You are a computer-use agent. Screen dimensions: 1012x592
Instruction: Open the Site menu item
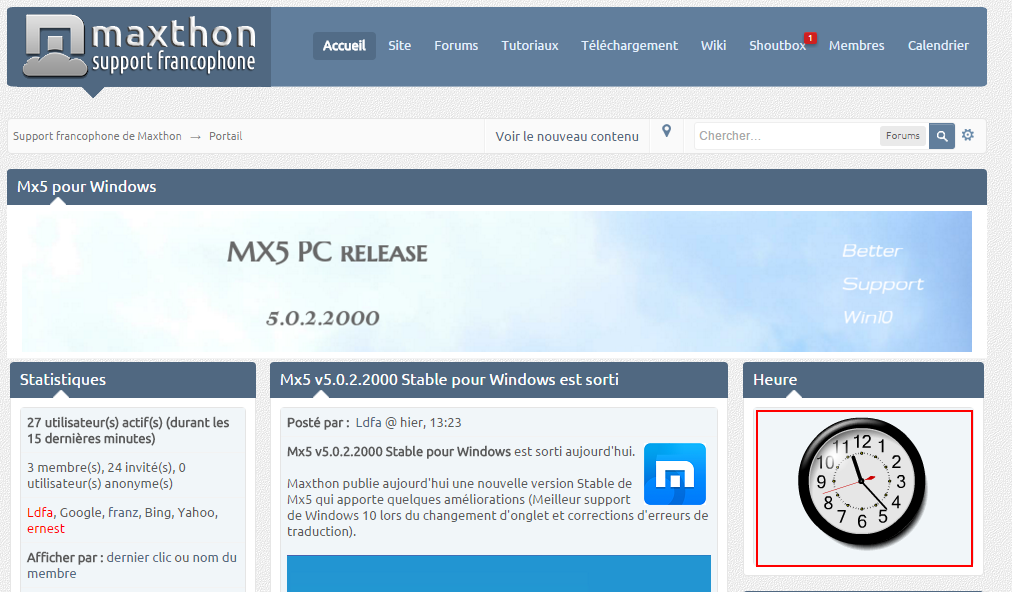tap(400, 46)
